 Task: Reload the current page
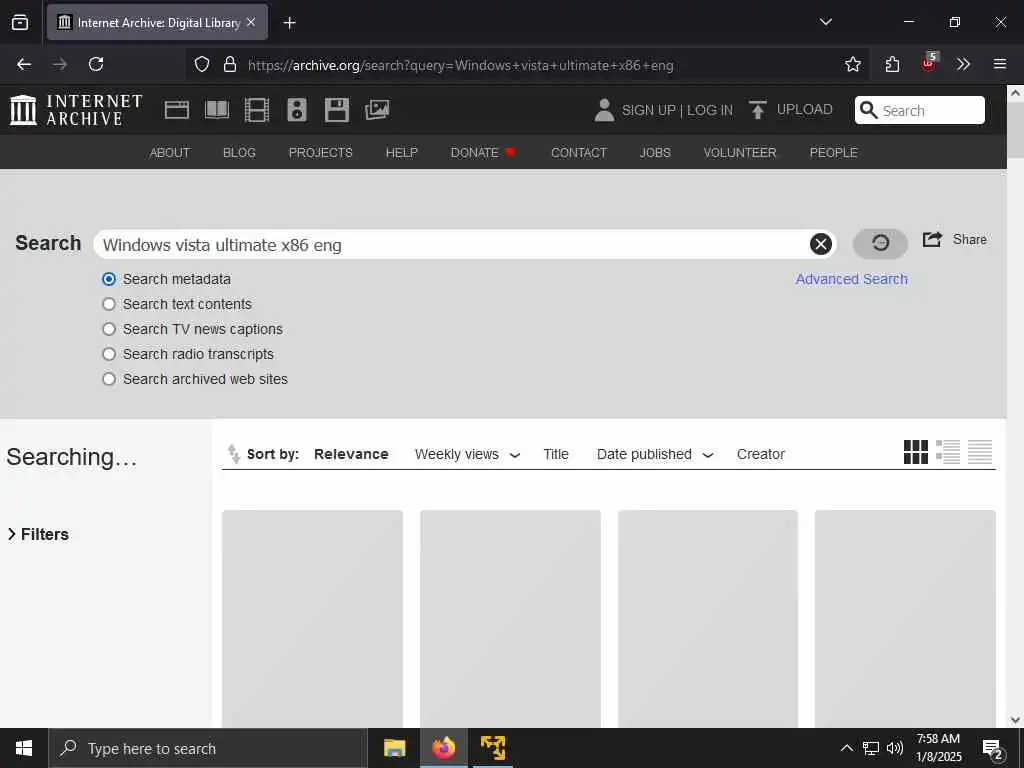click(x=96, y=64)
